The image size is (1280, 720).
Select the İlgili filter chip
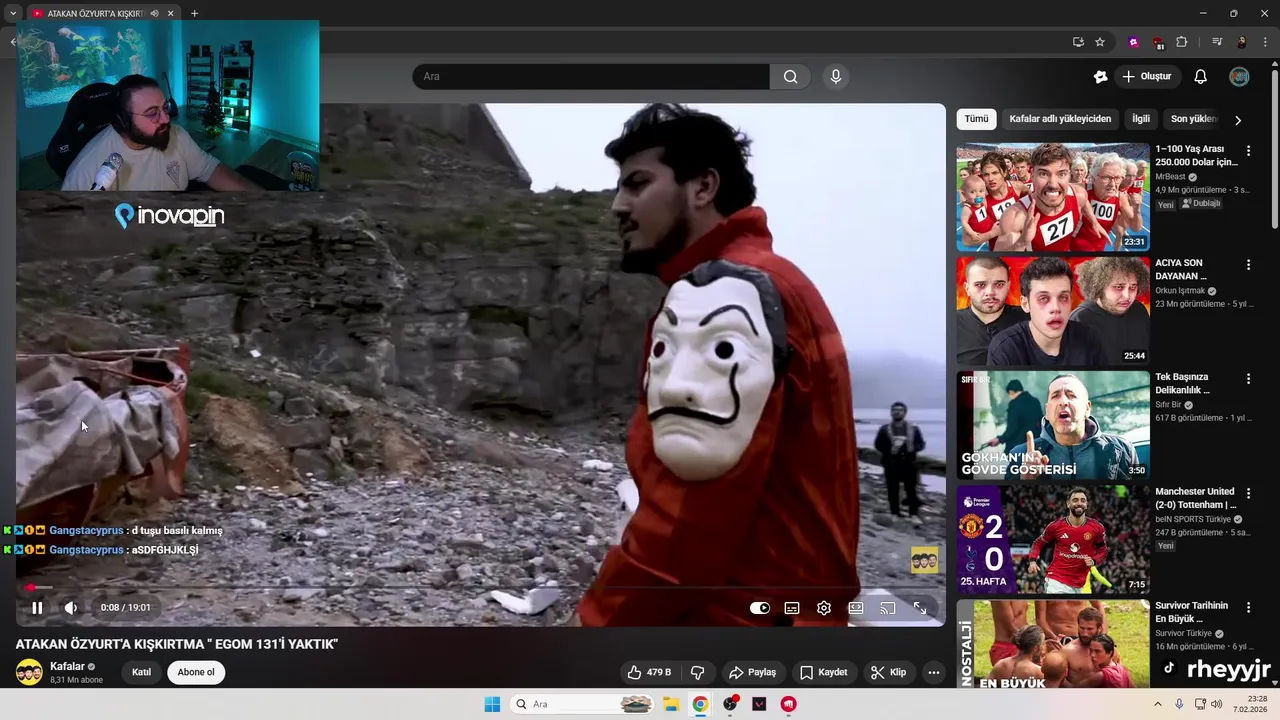pyautogui.click(x=1141, y=119)
